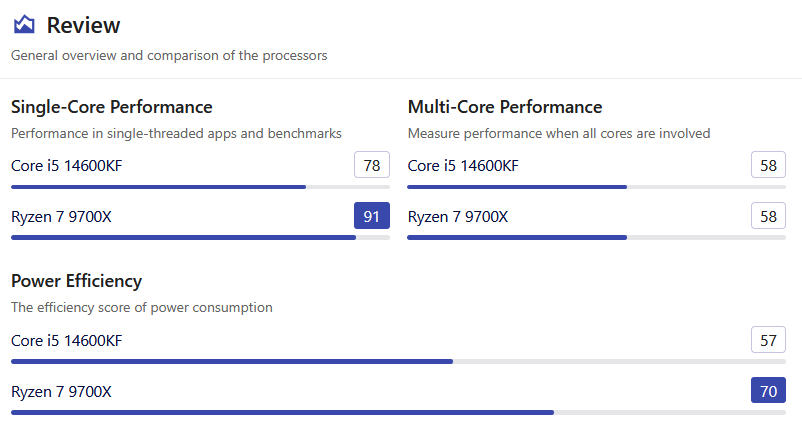Click Core i5 14600KF under Multi-Core Performance
This screenshot has width=802, height=435.
pos(463,166)
